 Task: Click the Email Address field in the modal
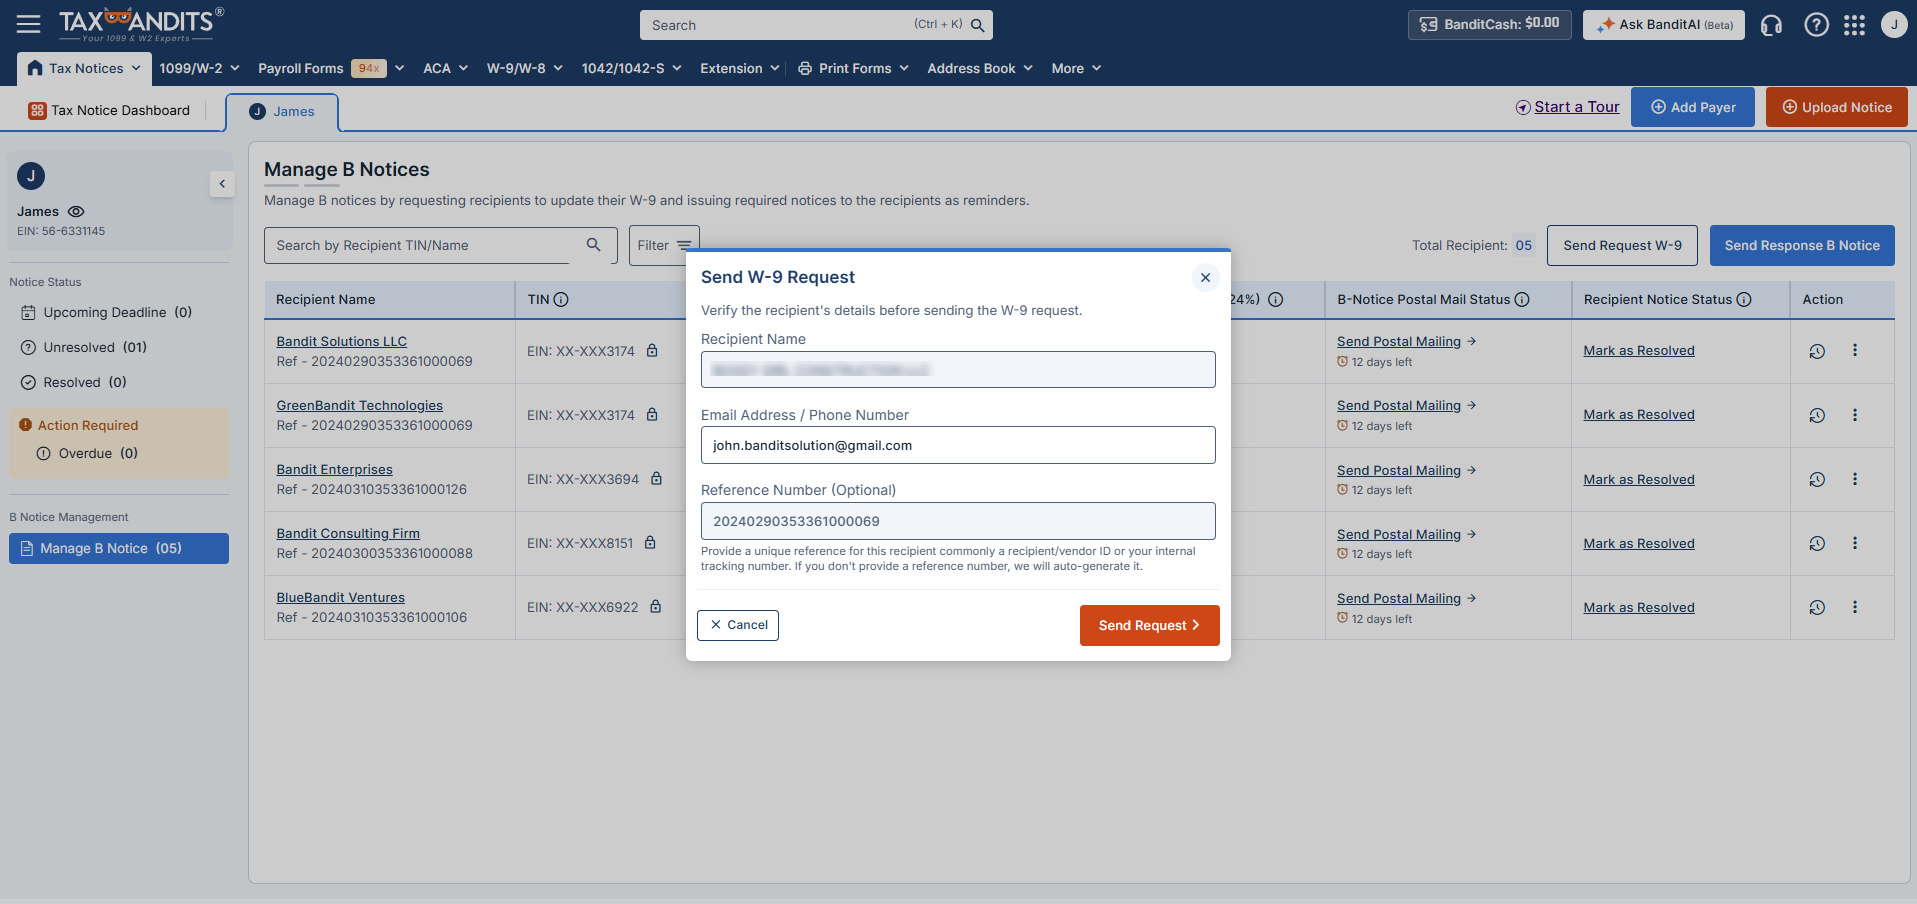click(957, 445)
